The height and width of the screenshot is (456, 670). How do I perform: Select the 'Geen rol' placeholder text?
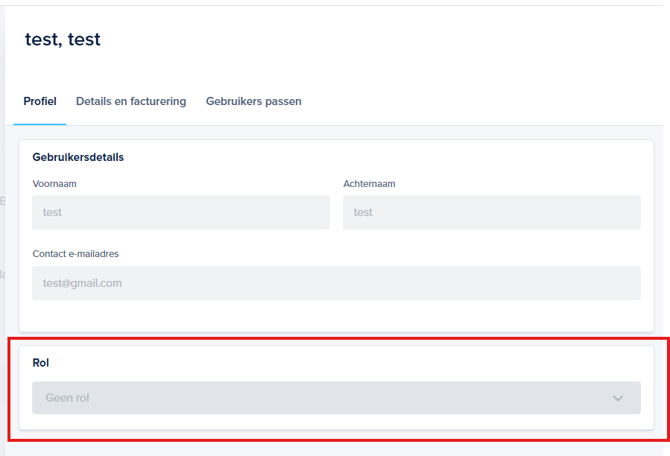point(67,398)
